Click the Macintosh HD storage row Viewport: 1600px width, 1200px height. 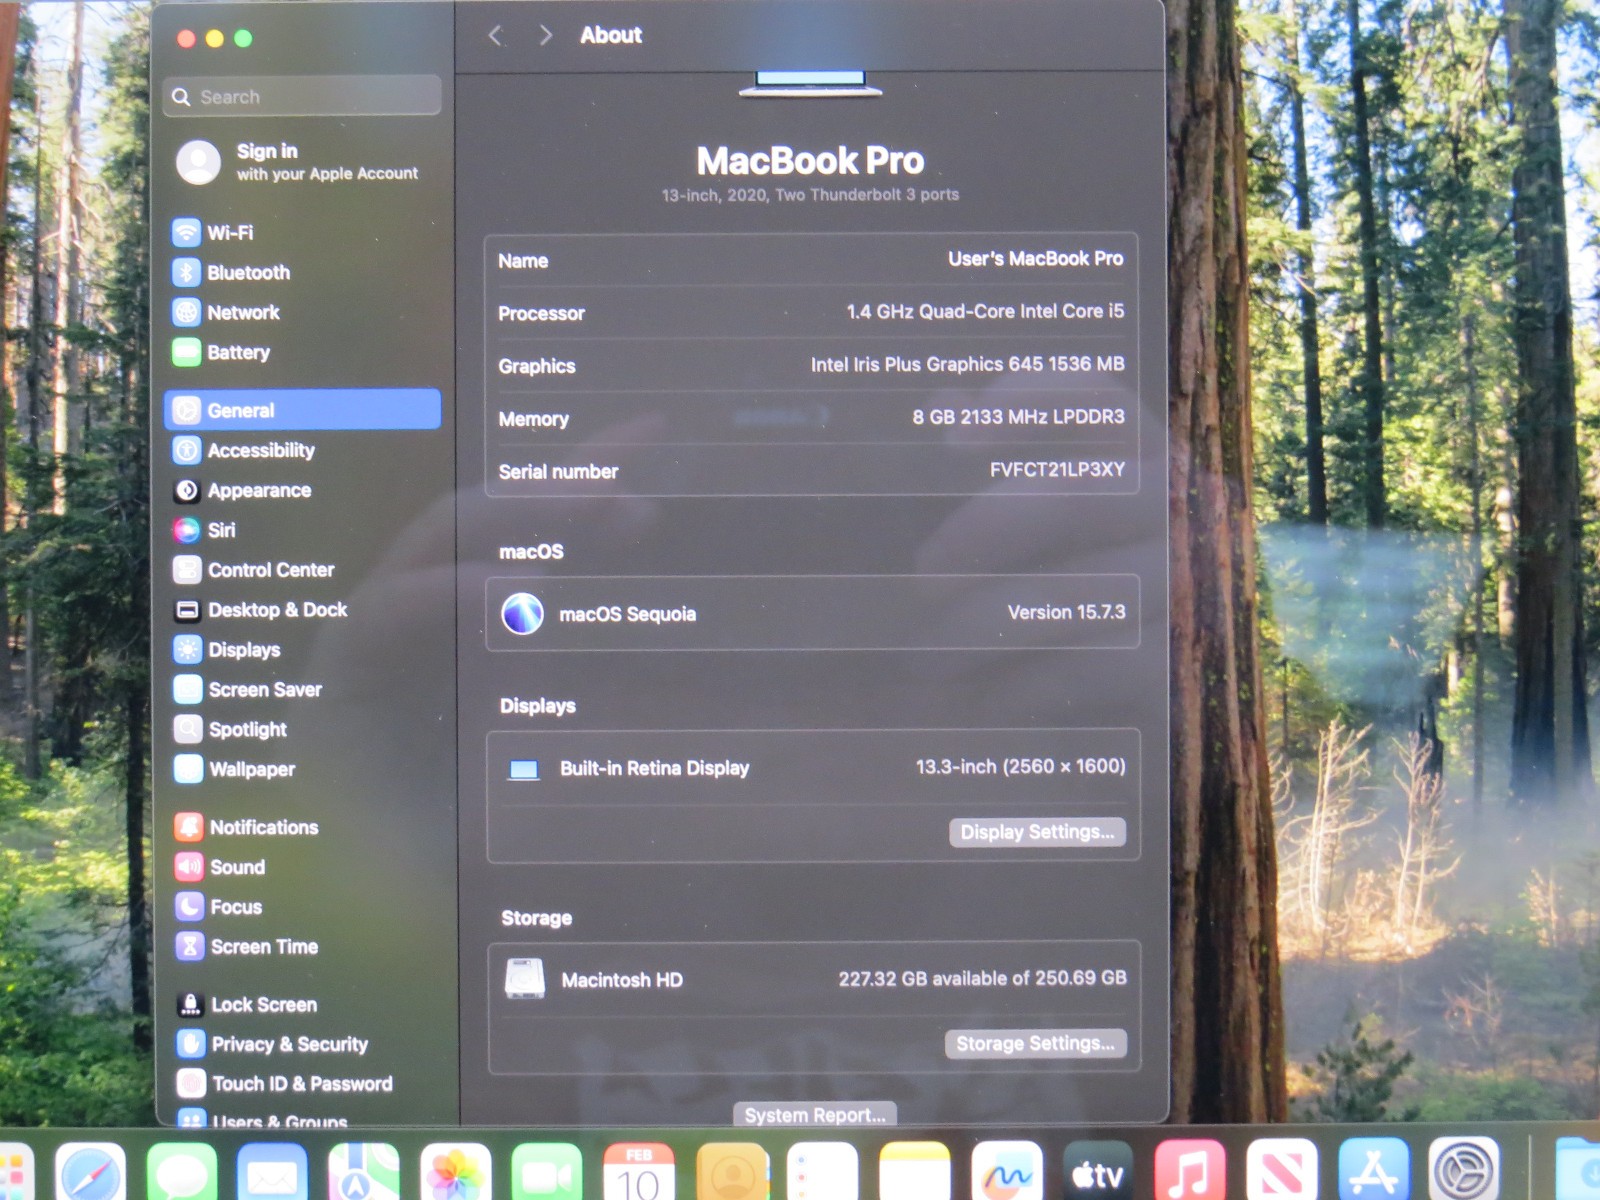pyautogui.click(x=813, y=979)
